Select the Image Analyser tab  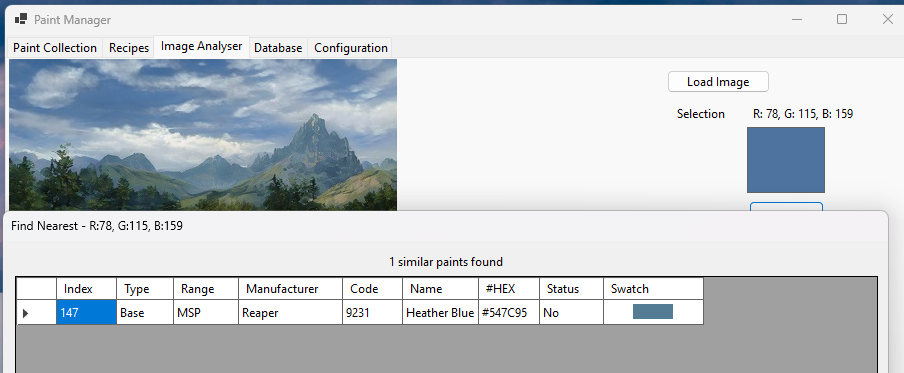point(202,46)
